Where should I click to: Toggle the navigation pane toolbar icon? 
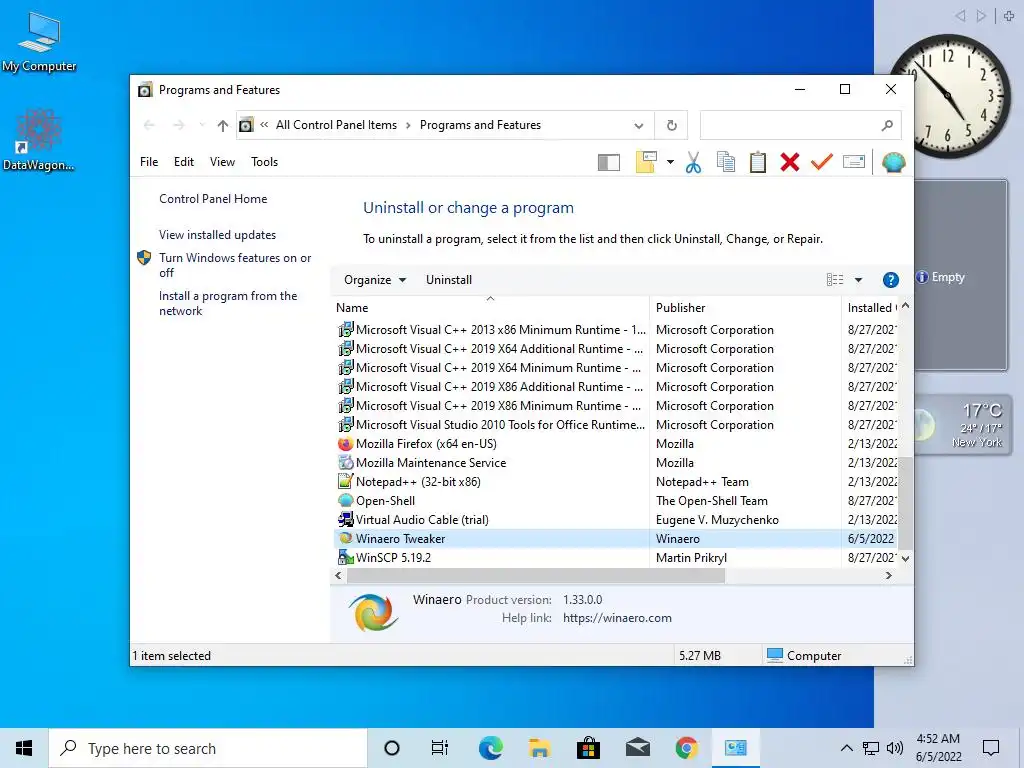[x=609, y=162]
